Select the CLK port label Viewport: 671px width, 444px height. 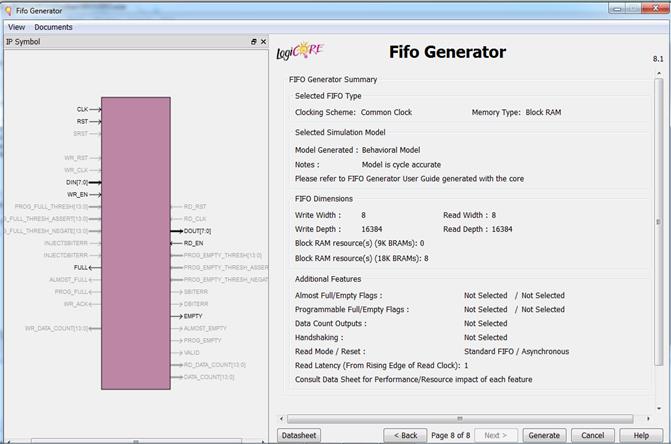pos(82,110)
